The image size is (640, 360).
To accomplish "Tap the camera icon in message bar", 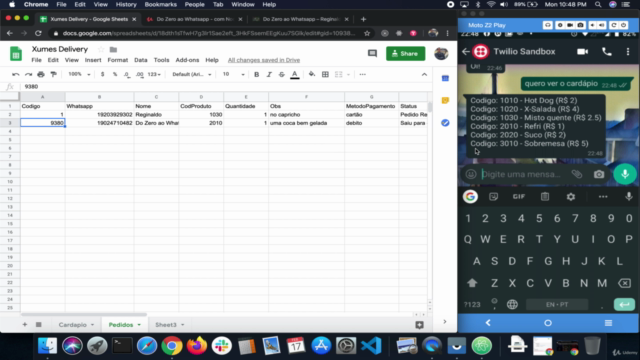I will (599, 174).
